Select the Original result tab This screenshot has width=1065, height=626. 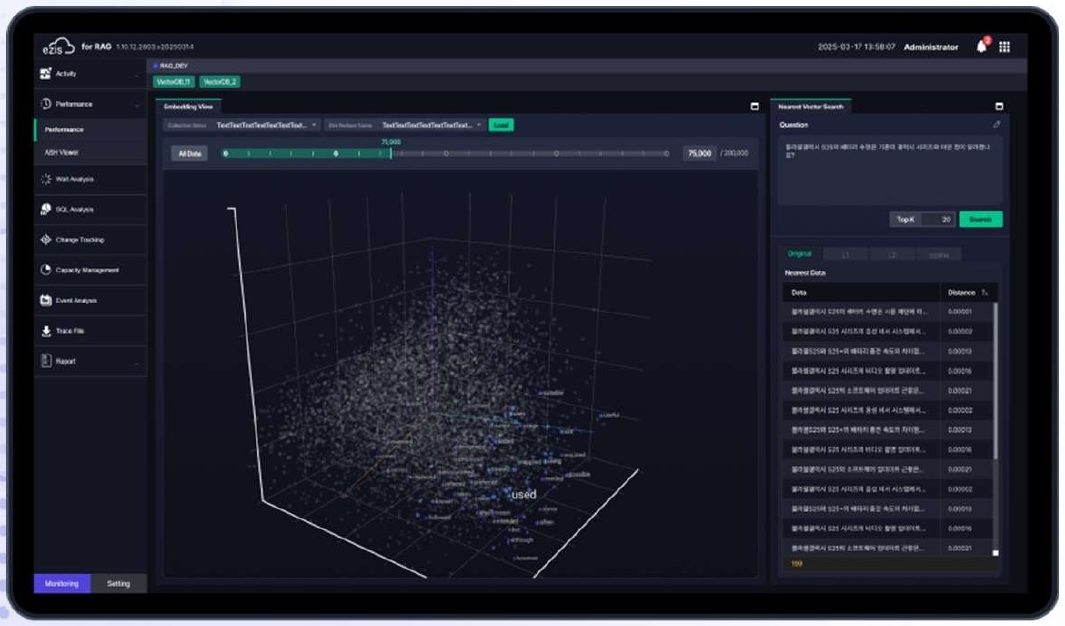[x=799, y=254]
